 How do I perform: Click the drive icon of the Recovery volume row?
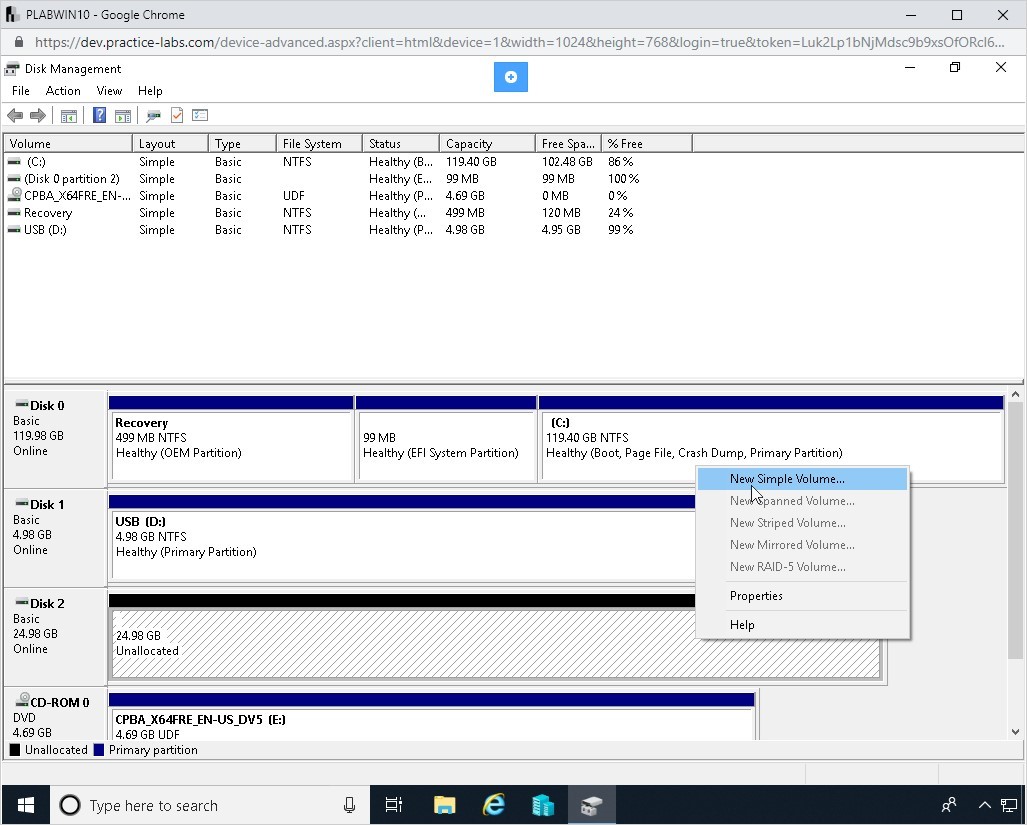14,213
